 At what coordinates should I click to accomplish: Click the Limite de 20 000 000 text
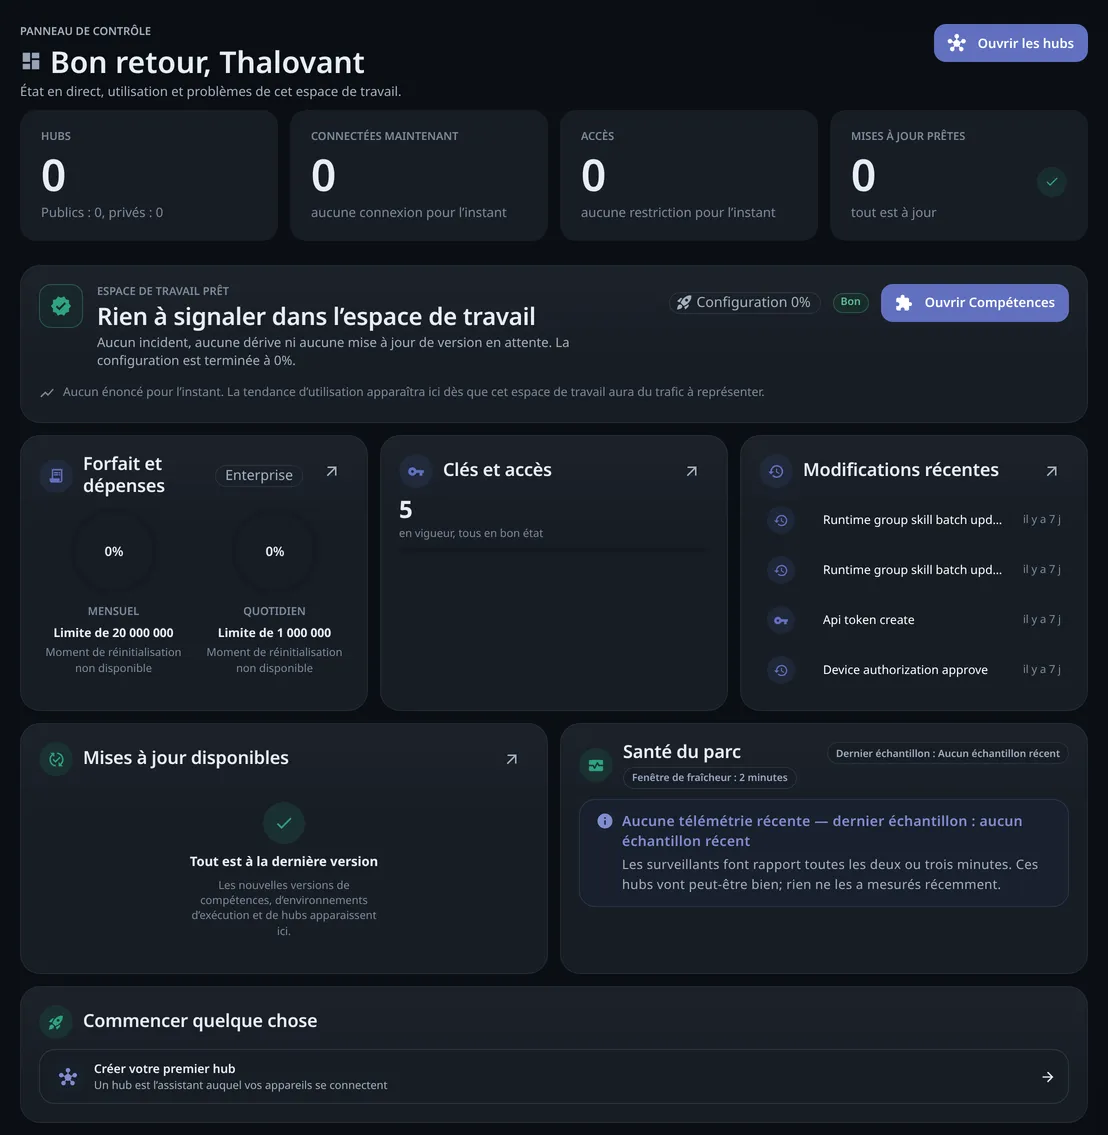[x=114, y=633]
